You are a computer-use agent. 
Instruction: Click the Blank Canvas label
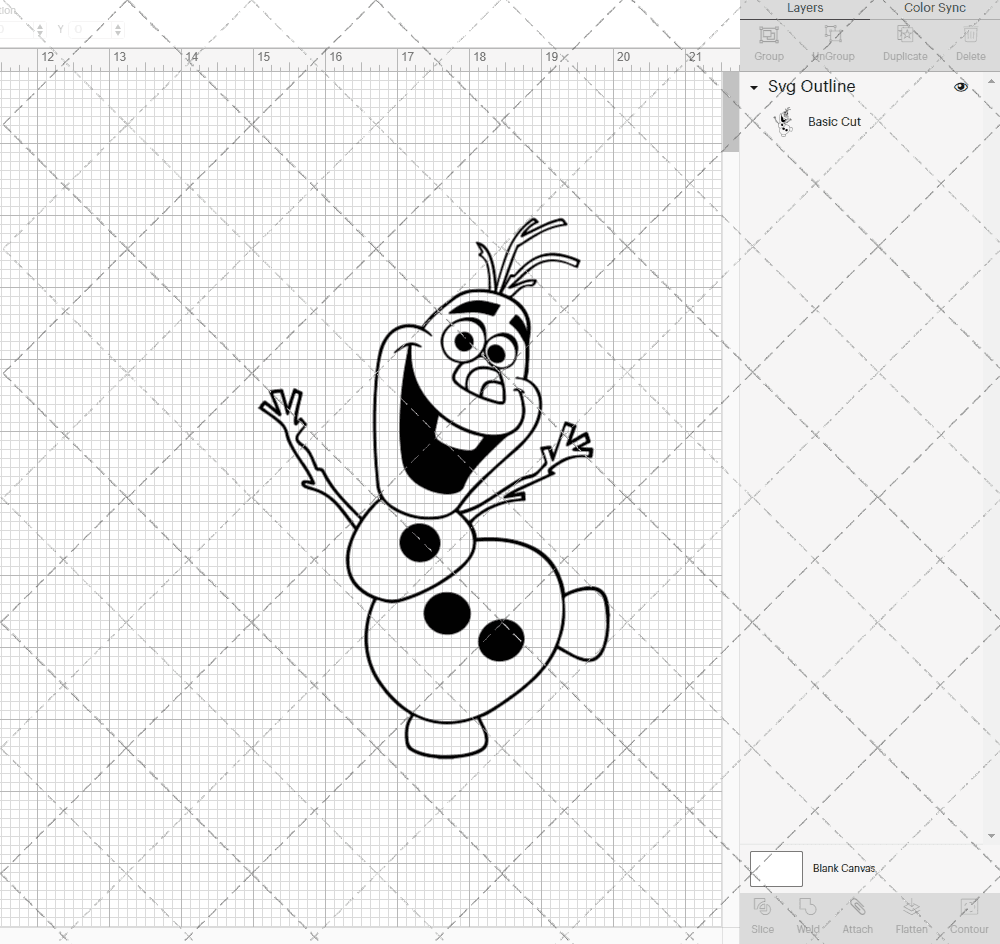pos(844,869)
